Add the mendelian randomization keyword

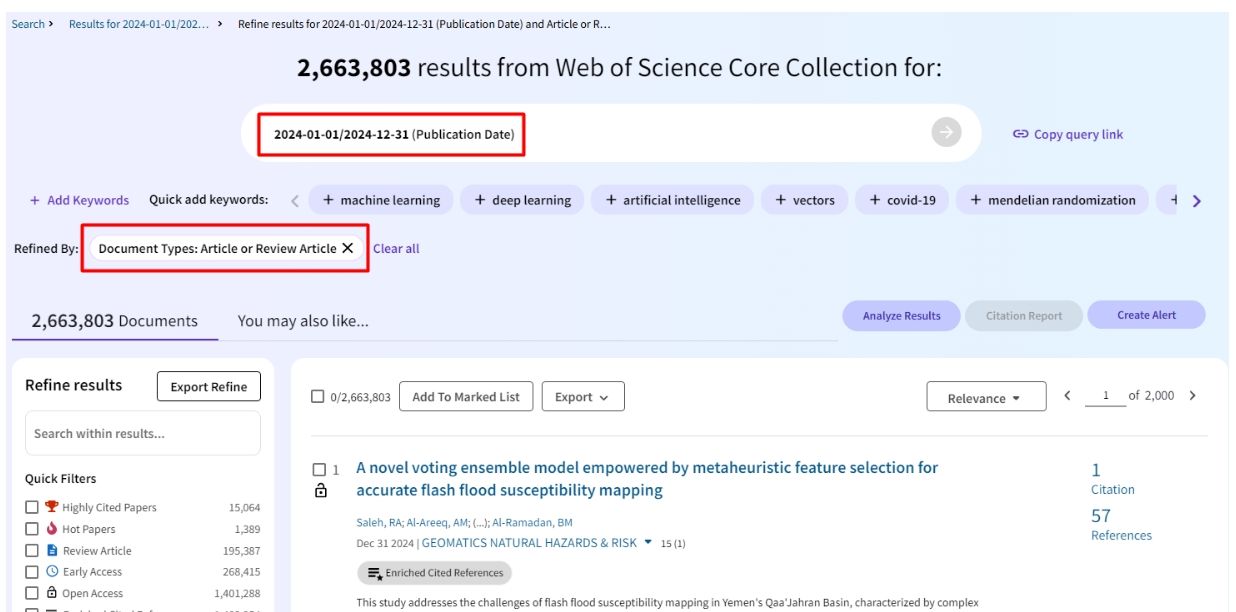coord(1053,200)
